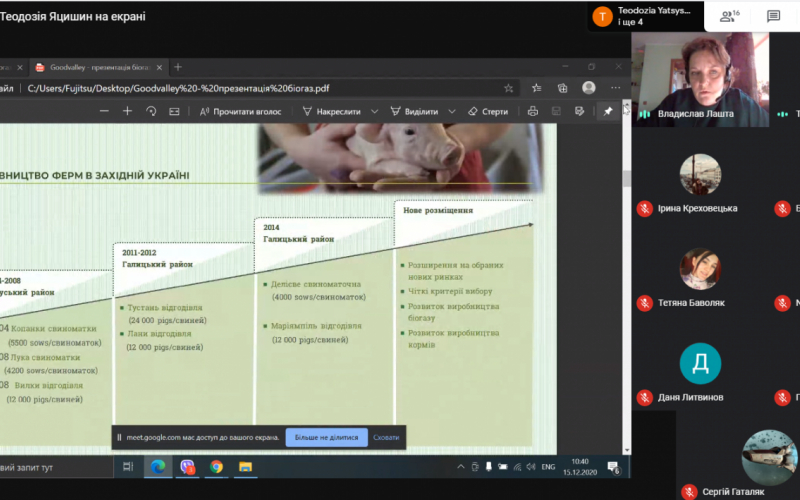Select Даня Литвинов avatar with letter Д

pyautogui.click(x=700, y=363)
